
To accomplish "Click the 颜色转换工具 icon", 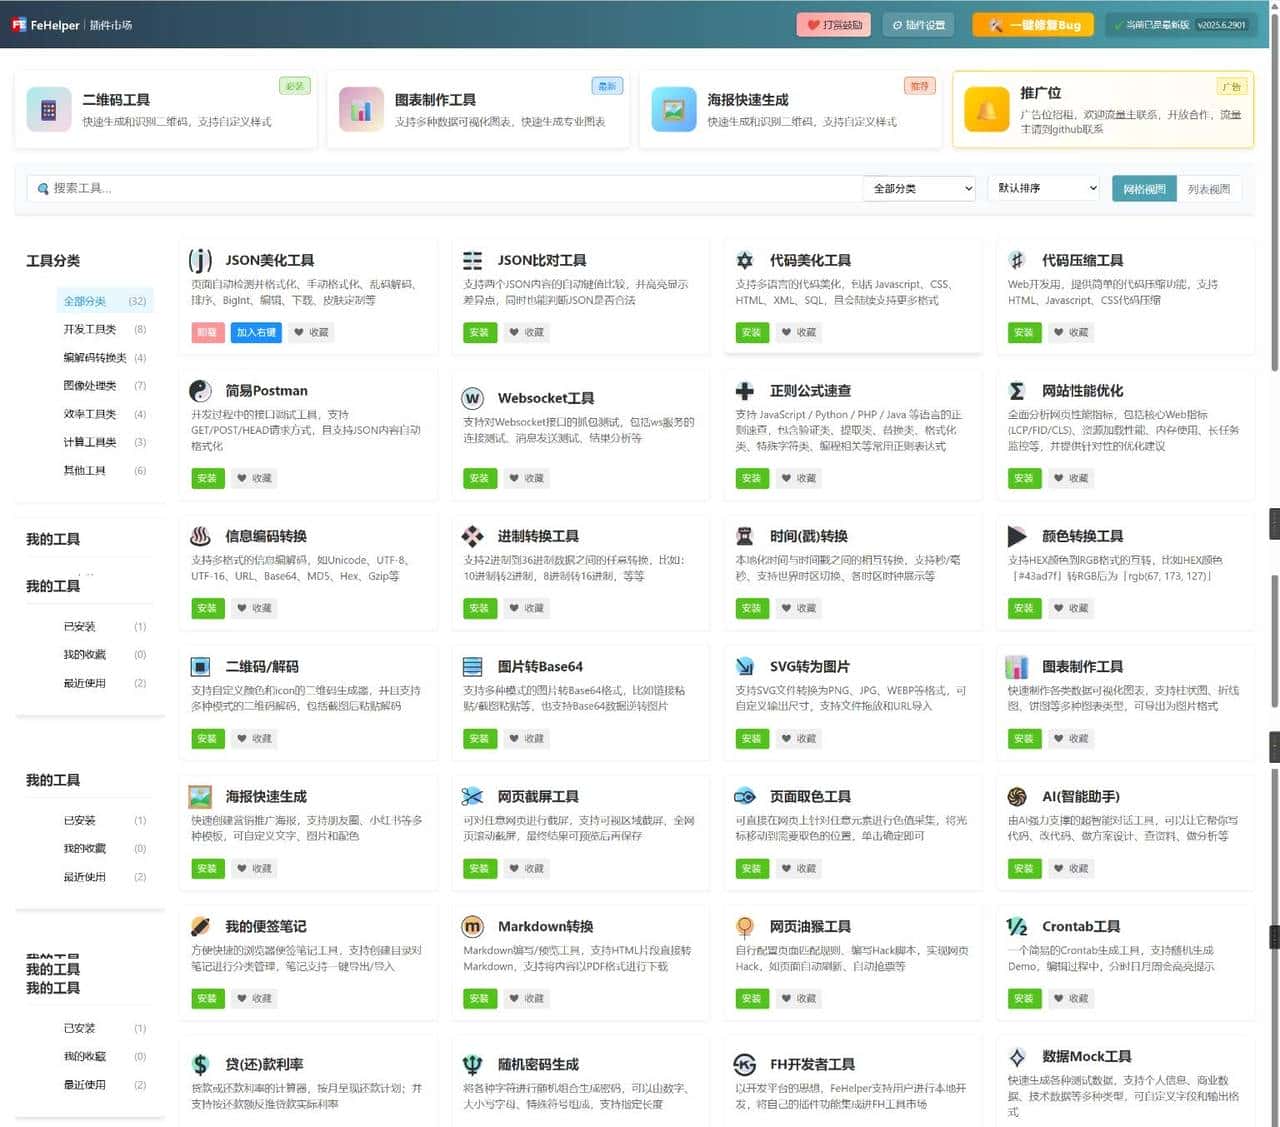I will [1017, 537].
